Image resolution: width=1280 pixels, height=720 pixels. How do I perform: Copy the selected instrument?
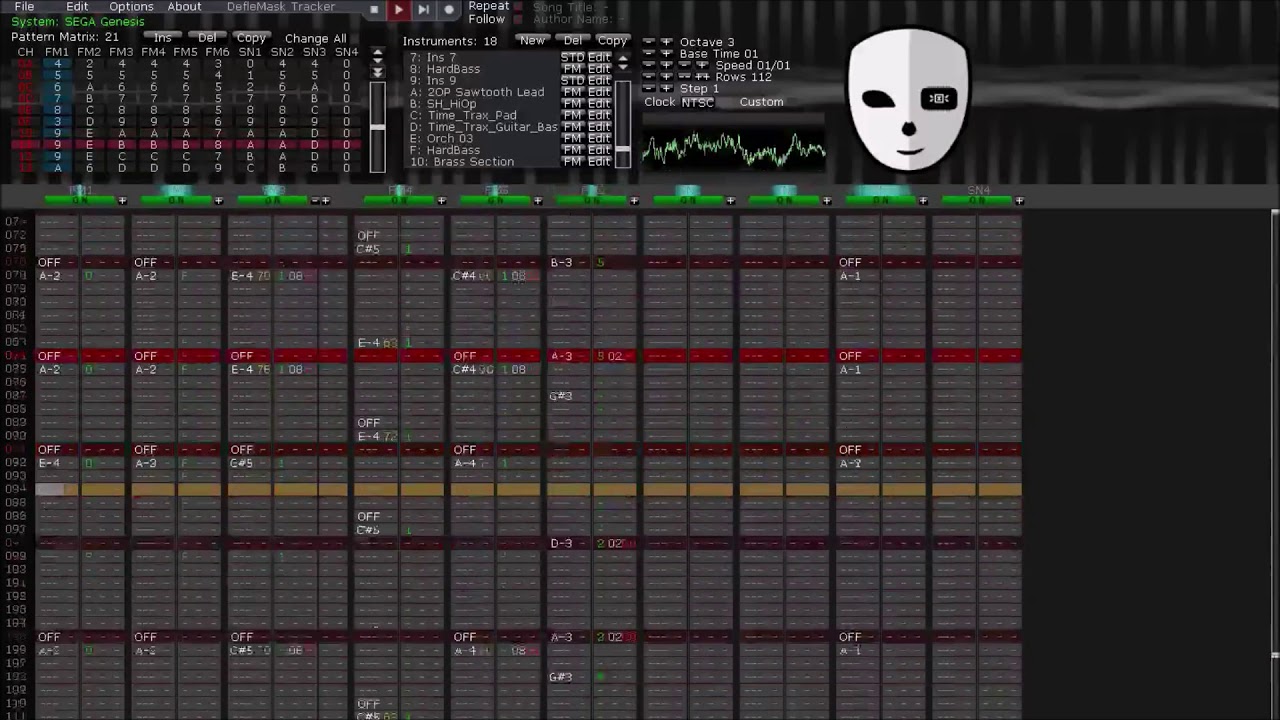[612, 41]
